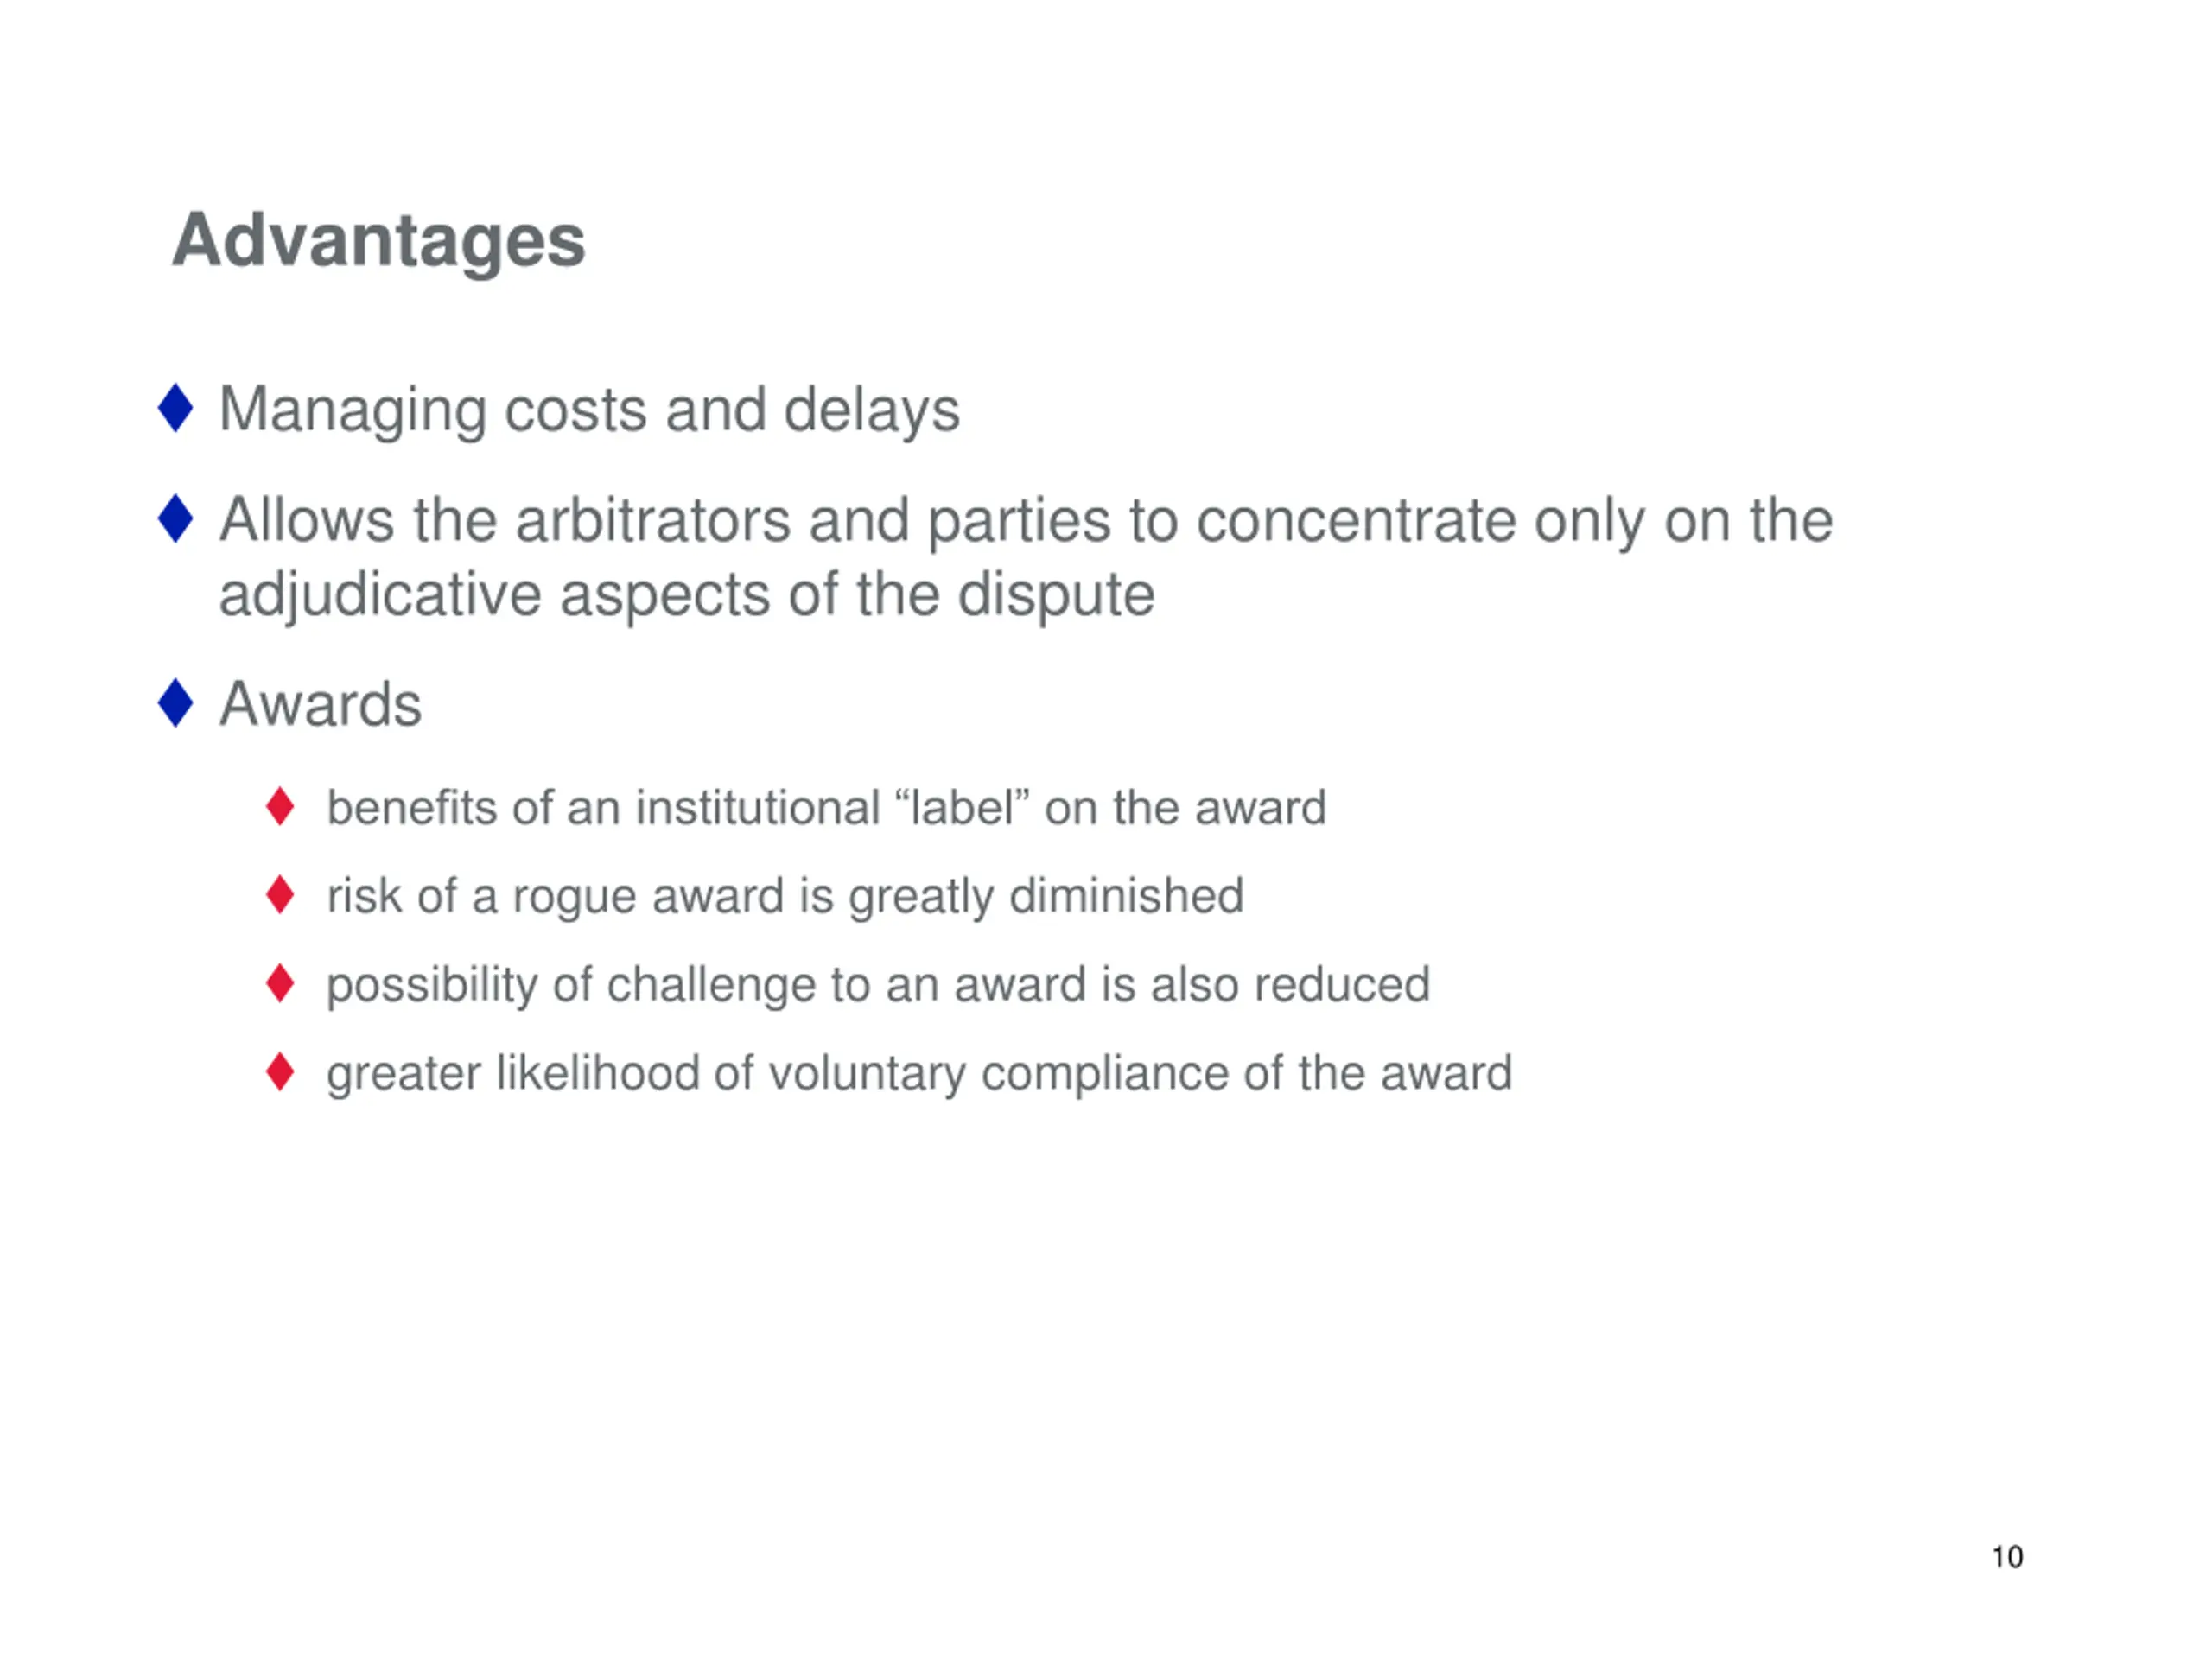Click the 'Advantages' slide title
2212x1659 pixels.
pyautogui.click(x=378, y=241)
